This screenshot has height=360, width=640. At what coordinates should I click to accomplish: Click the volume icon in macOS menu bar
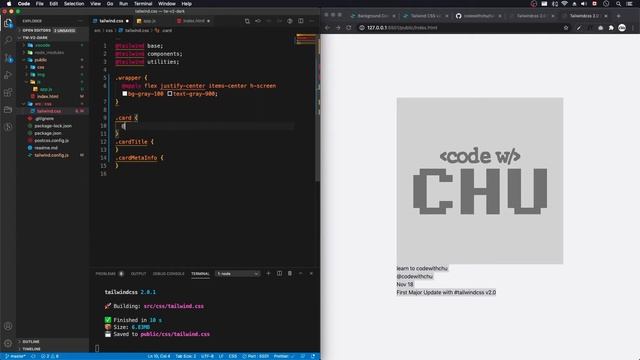(584, 4)
